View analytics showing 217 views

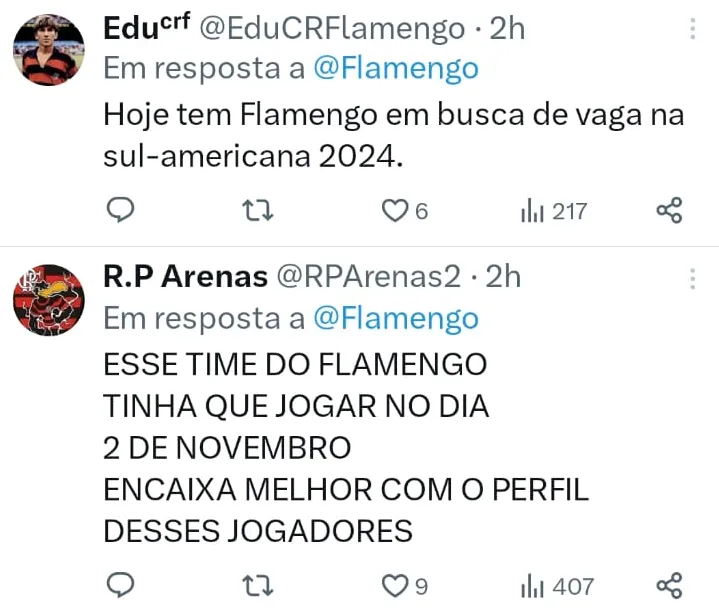tap(553, 211)
